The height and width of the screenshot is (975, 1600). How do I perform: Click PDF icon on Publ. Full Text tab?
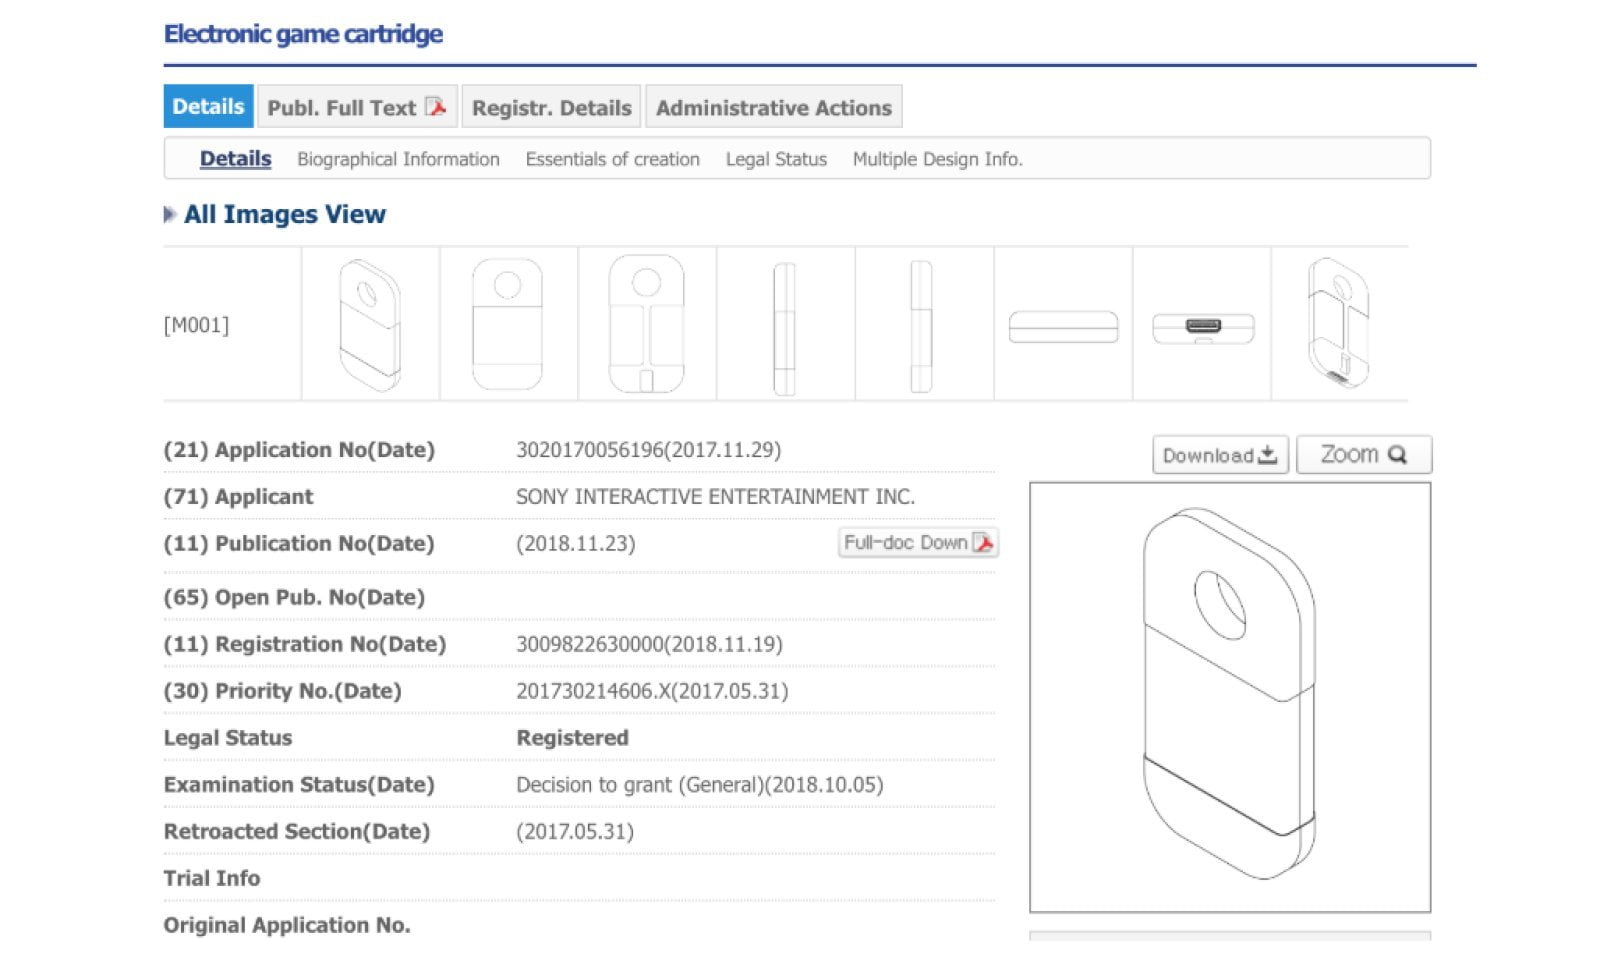(436, 107)
